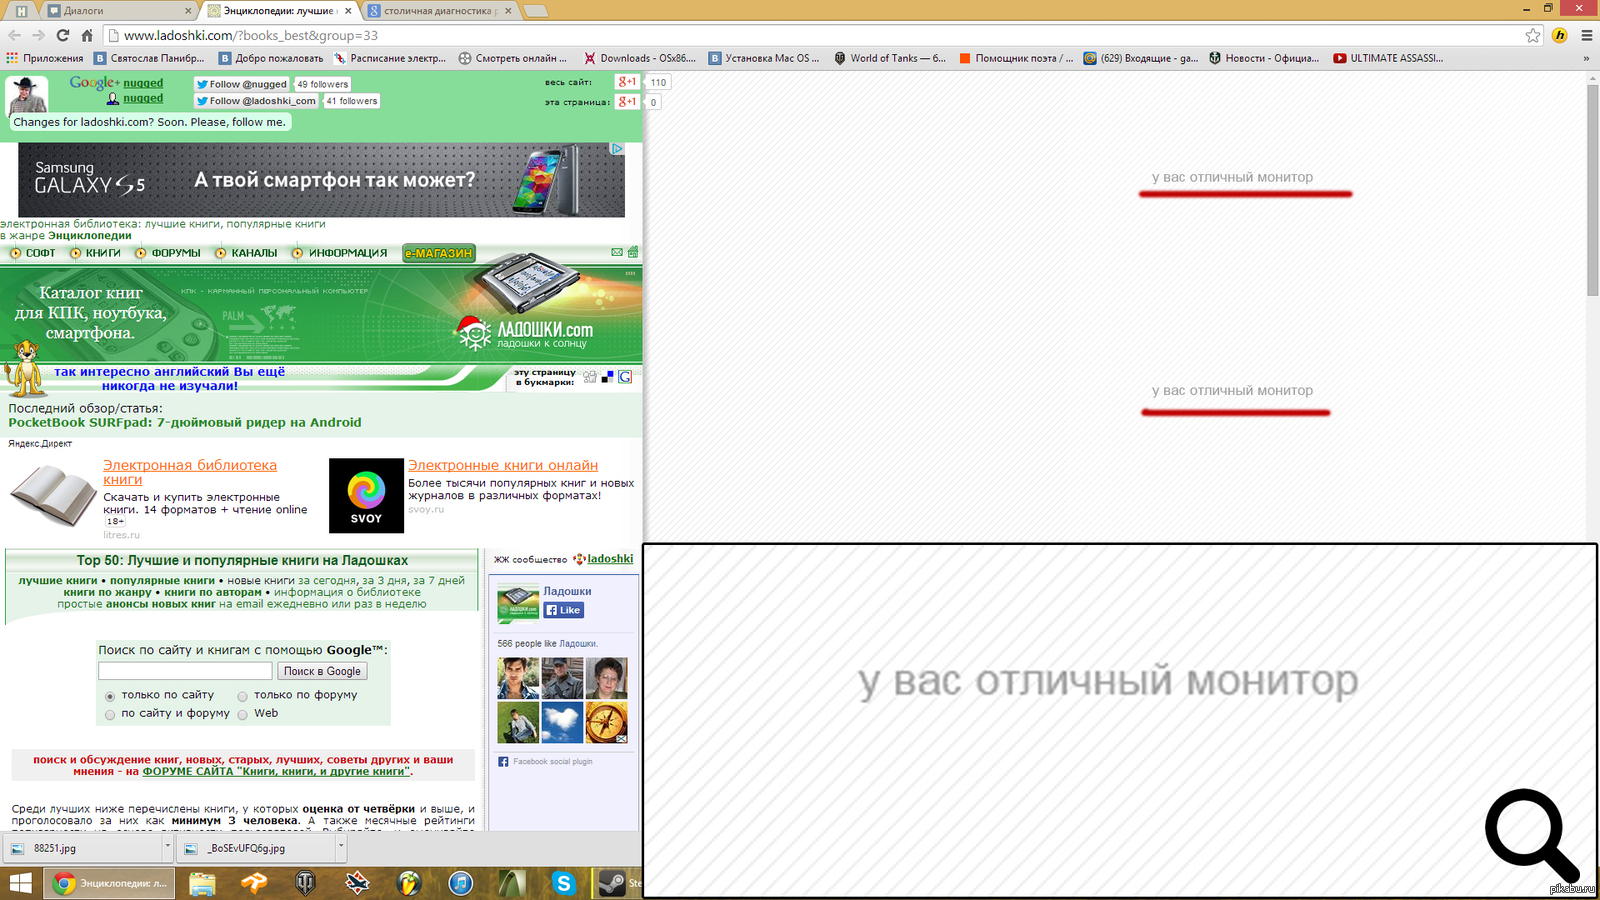This screenshot has height=900, width=1600.
Task: Choose the 'Web' search radio button
Action: coord(242,714)
